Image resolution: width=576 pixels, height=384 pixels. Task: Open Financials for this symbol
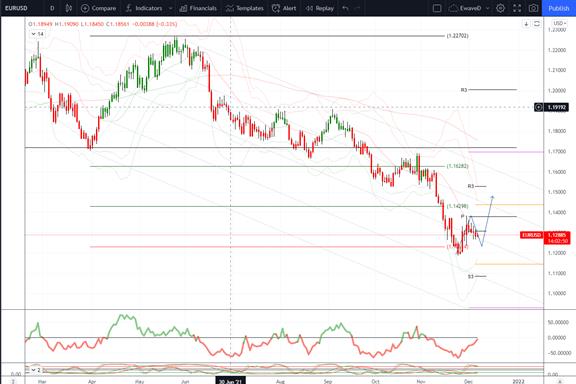pos(198,8)
